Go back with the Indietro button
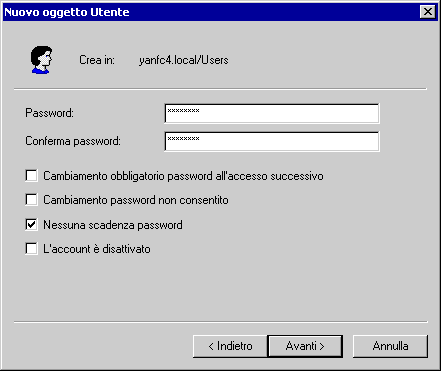Viewport: 441px width, 371px height. pos(230,346)
